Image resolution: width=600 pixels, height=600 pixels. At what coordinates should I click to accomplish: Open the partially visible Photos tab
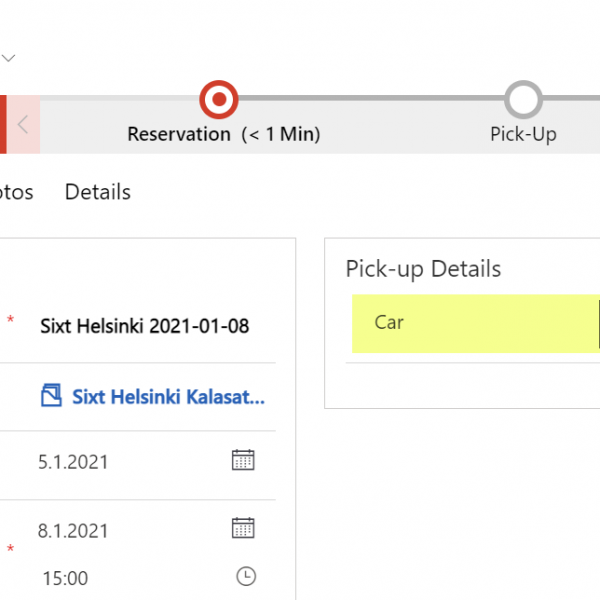[16, 192]
